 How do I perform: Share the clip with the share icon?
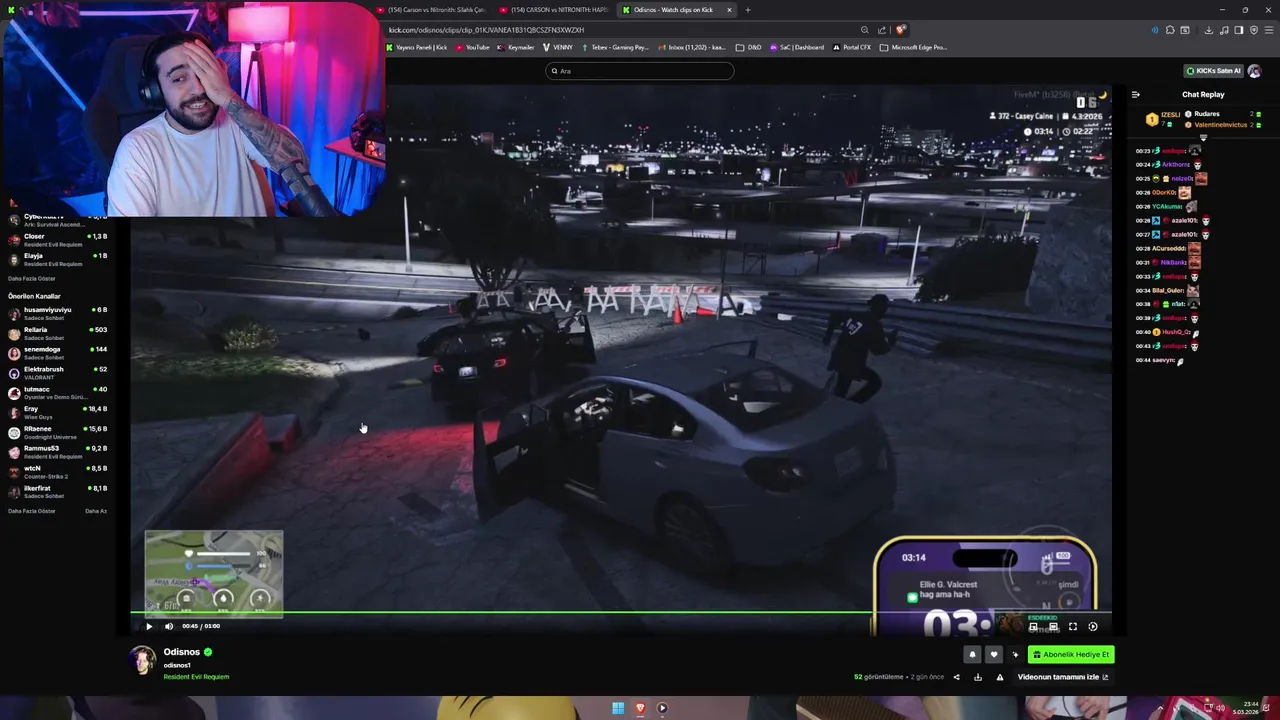tap(956, 677)
